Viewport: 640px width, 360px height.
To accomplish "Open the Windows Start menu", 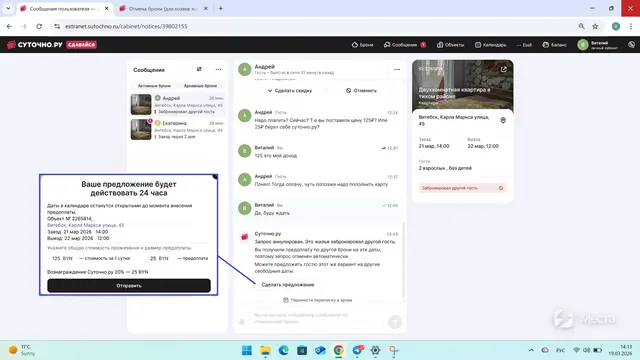I will 247,350.
